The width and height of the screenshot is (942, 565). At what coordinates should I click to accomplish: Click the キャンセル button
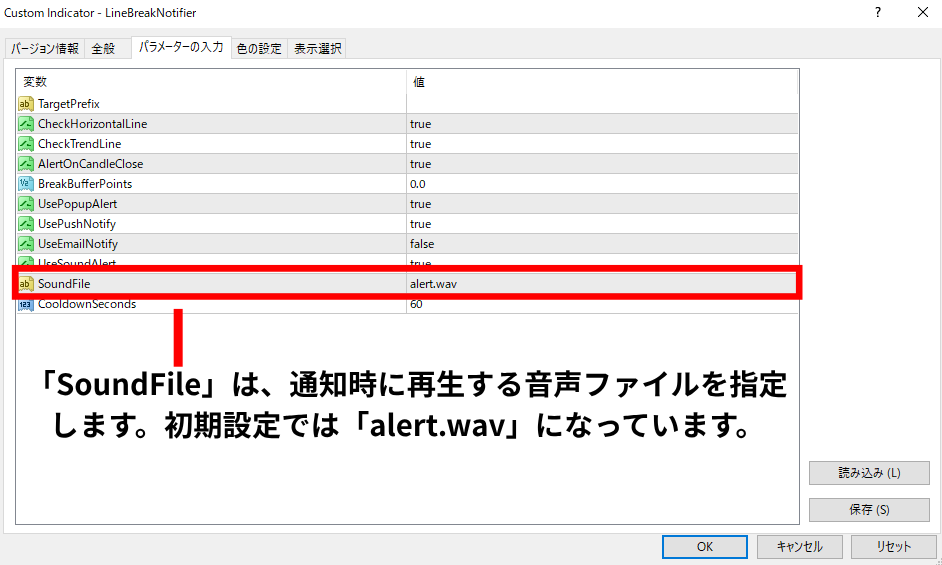pyautogui.click(x=799, y=547)
